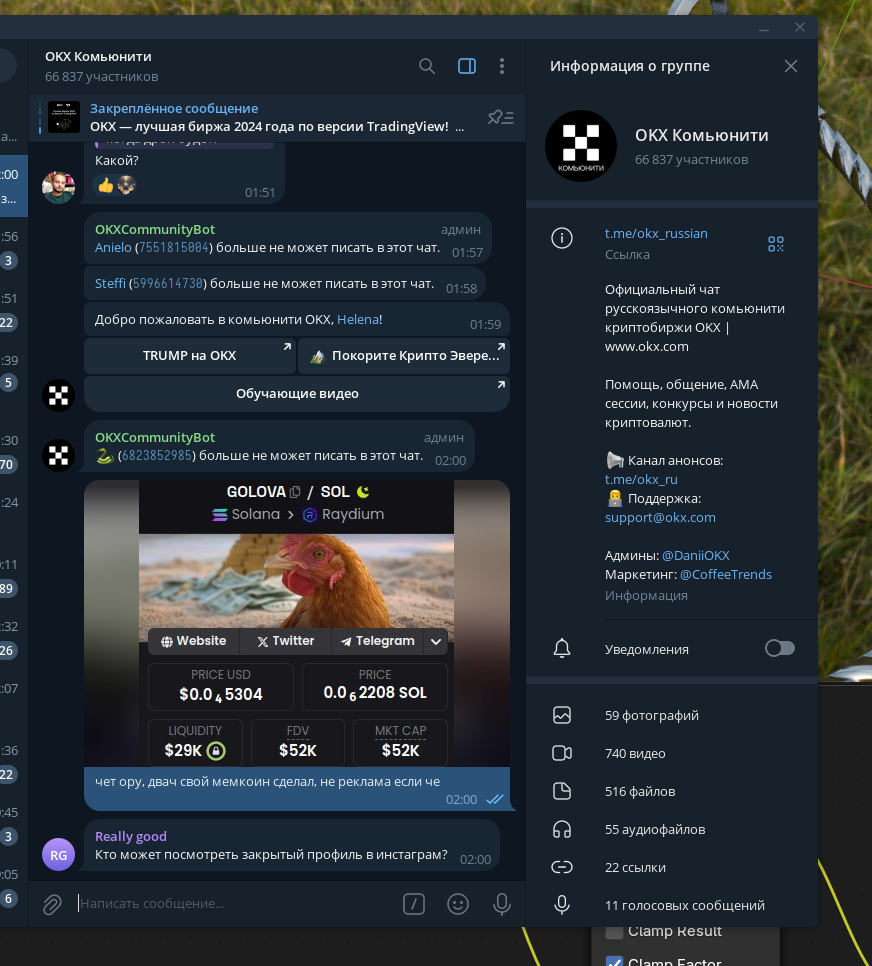Screen dimensions: 872x966
Task: Click the second emoji reaction beside thumbs up
Action: (126, 185)
